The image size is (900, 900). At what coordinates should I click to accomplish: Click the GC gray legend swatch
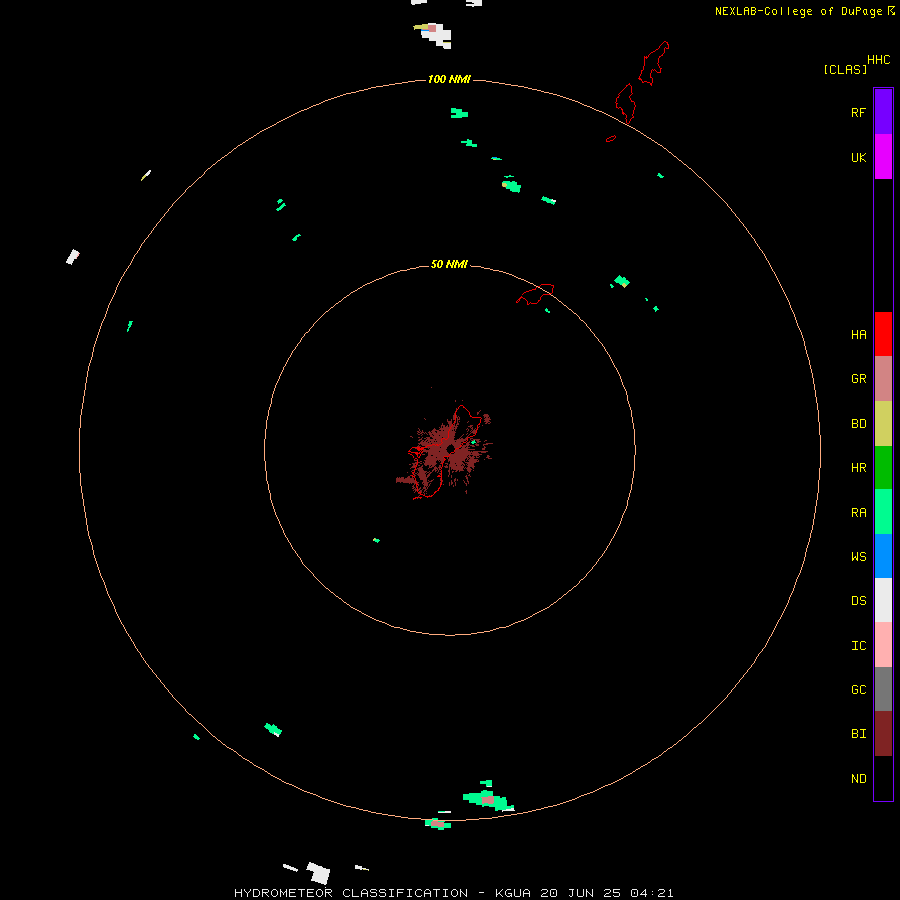pyautogui.click(x=883, y=689)
